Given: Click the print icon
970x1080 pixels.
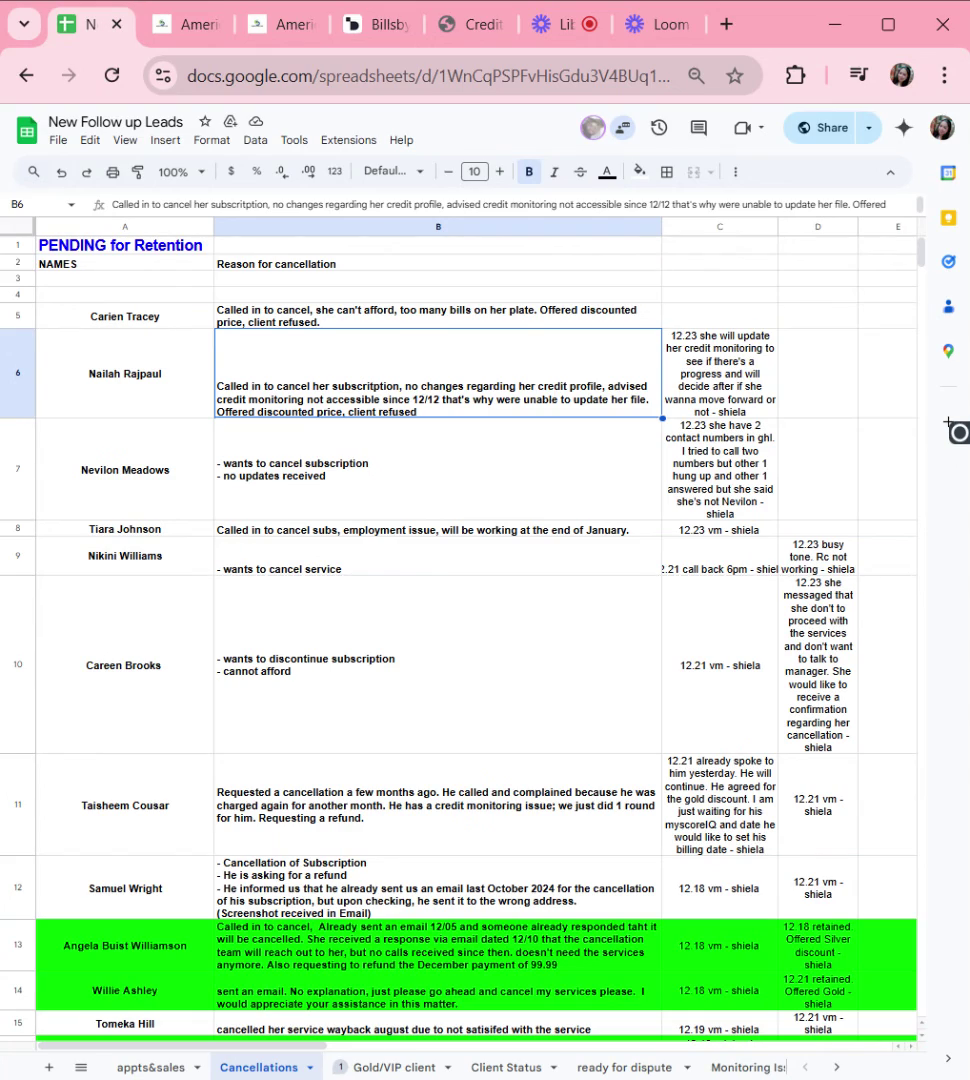Looking at the screenshot, I should click(x=112, y=172).
